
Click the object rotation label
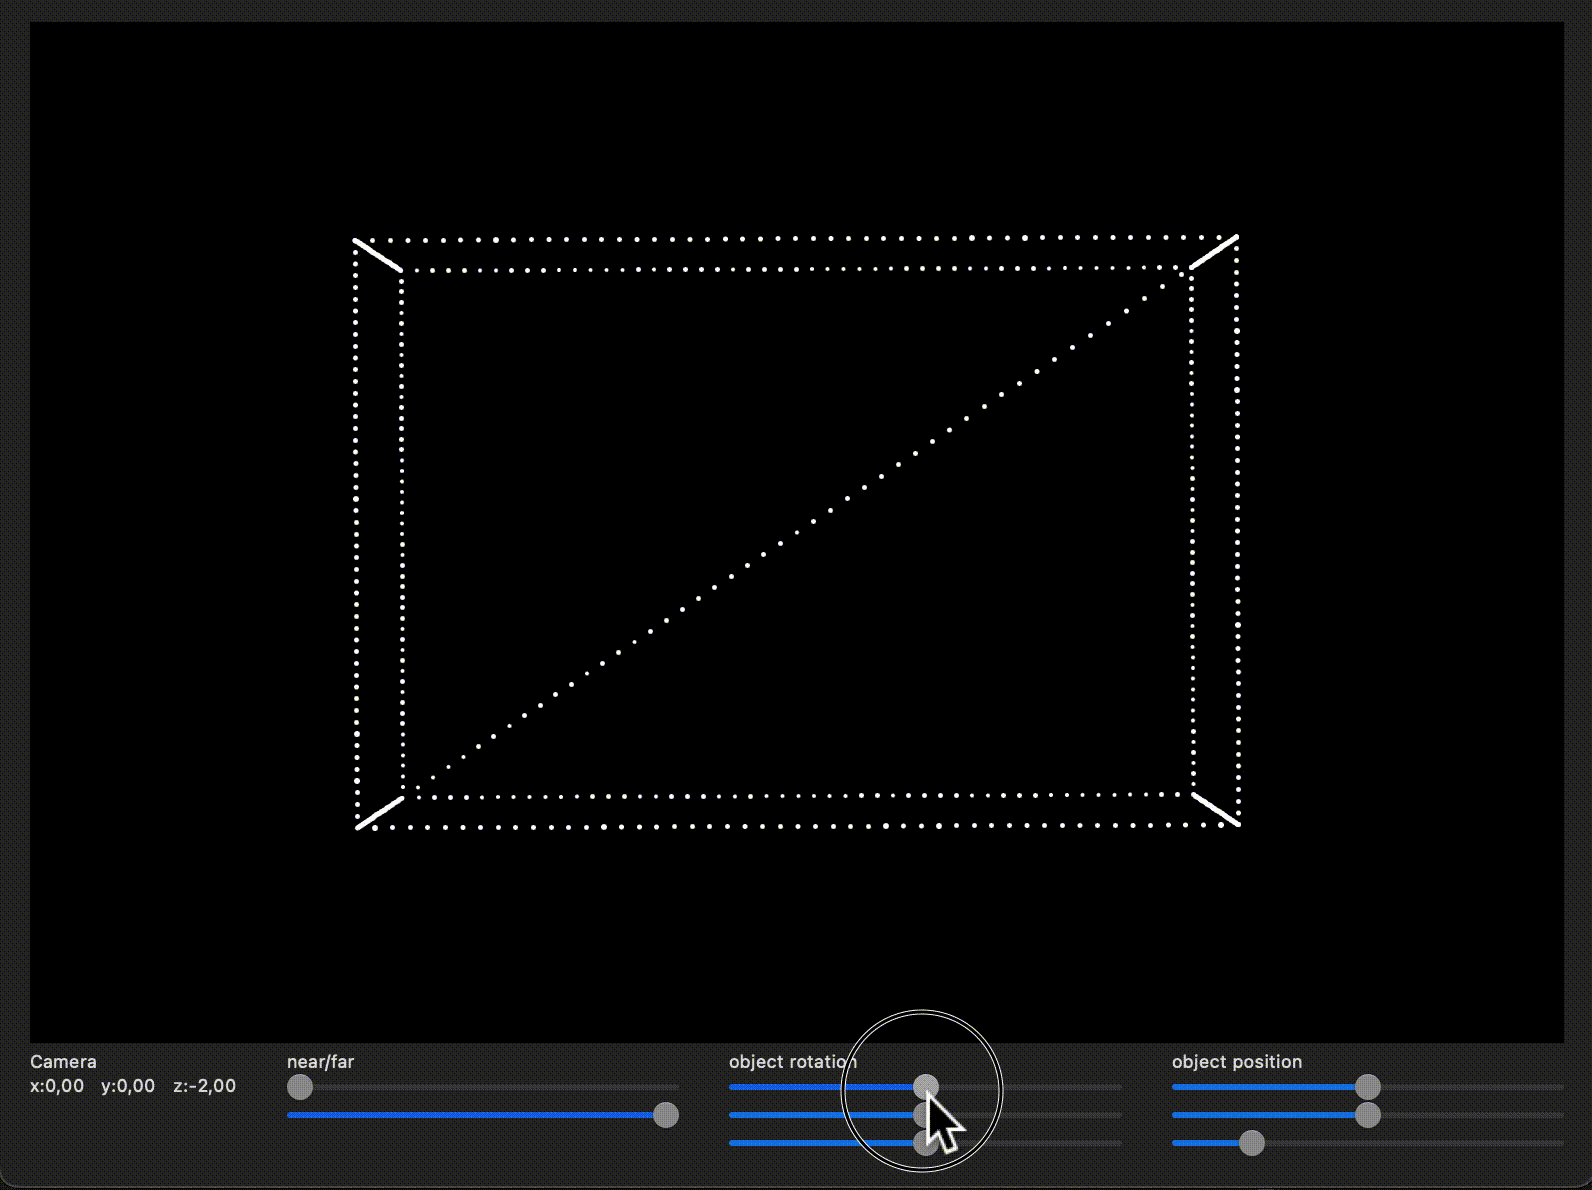793,1062
